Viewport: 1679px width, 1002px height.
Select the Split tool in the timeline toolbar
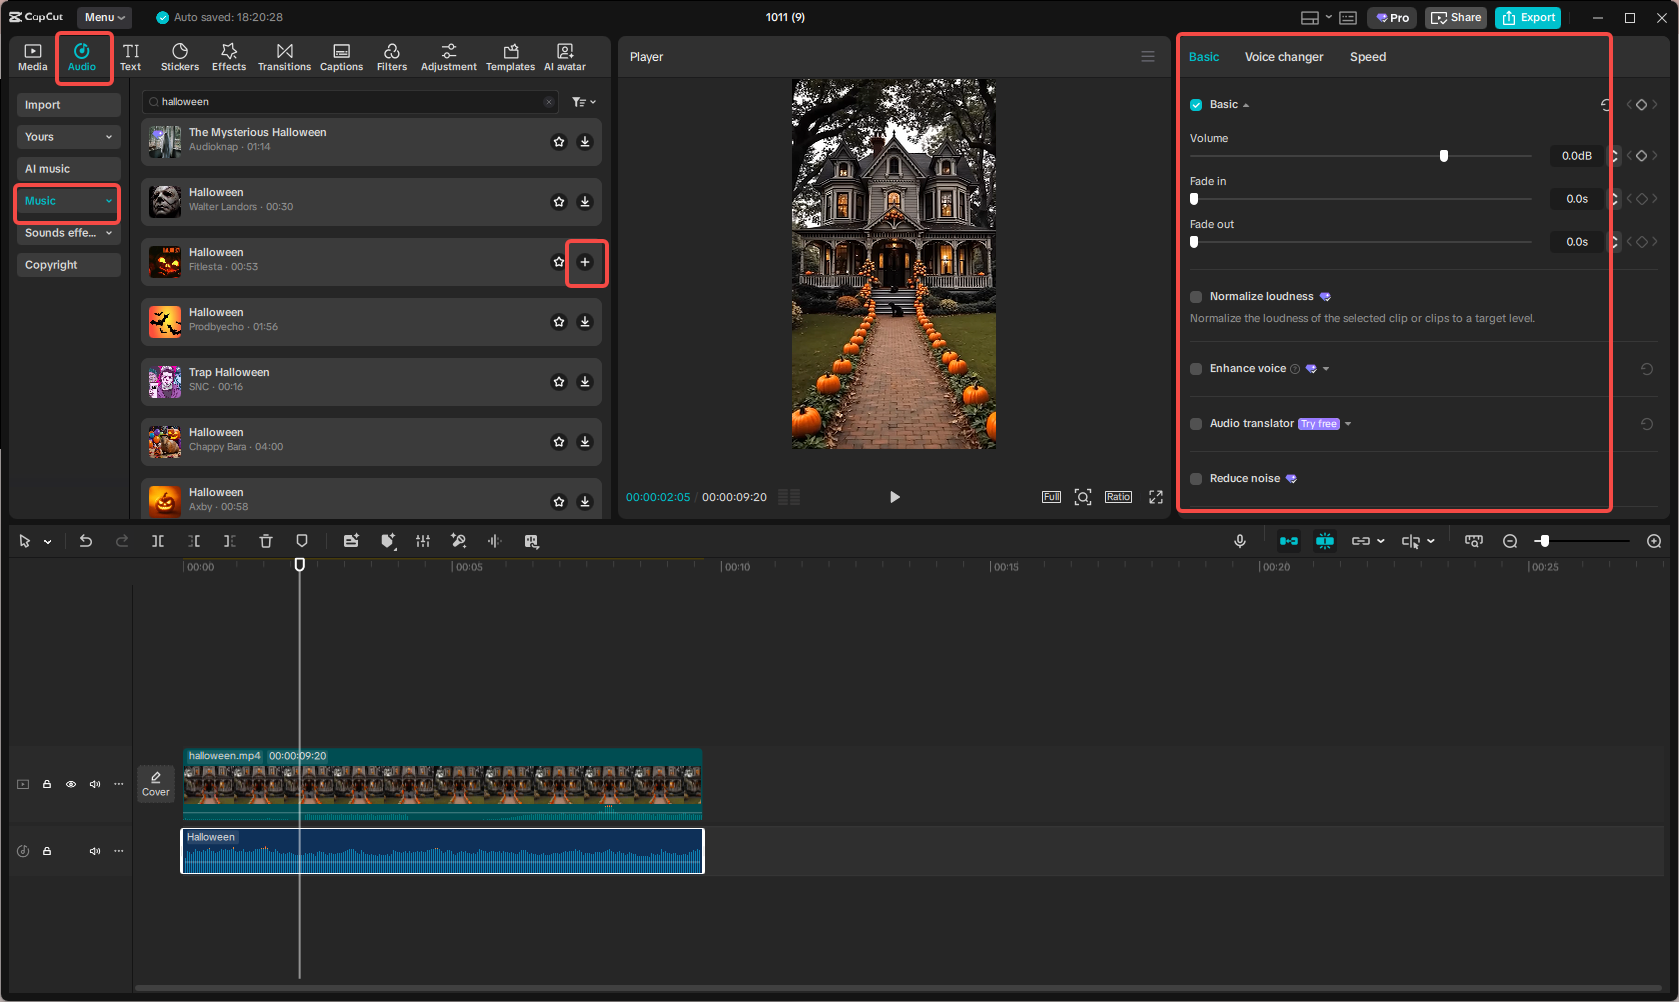tap(158, 541)
